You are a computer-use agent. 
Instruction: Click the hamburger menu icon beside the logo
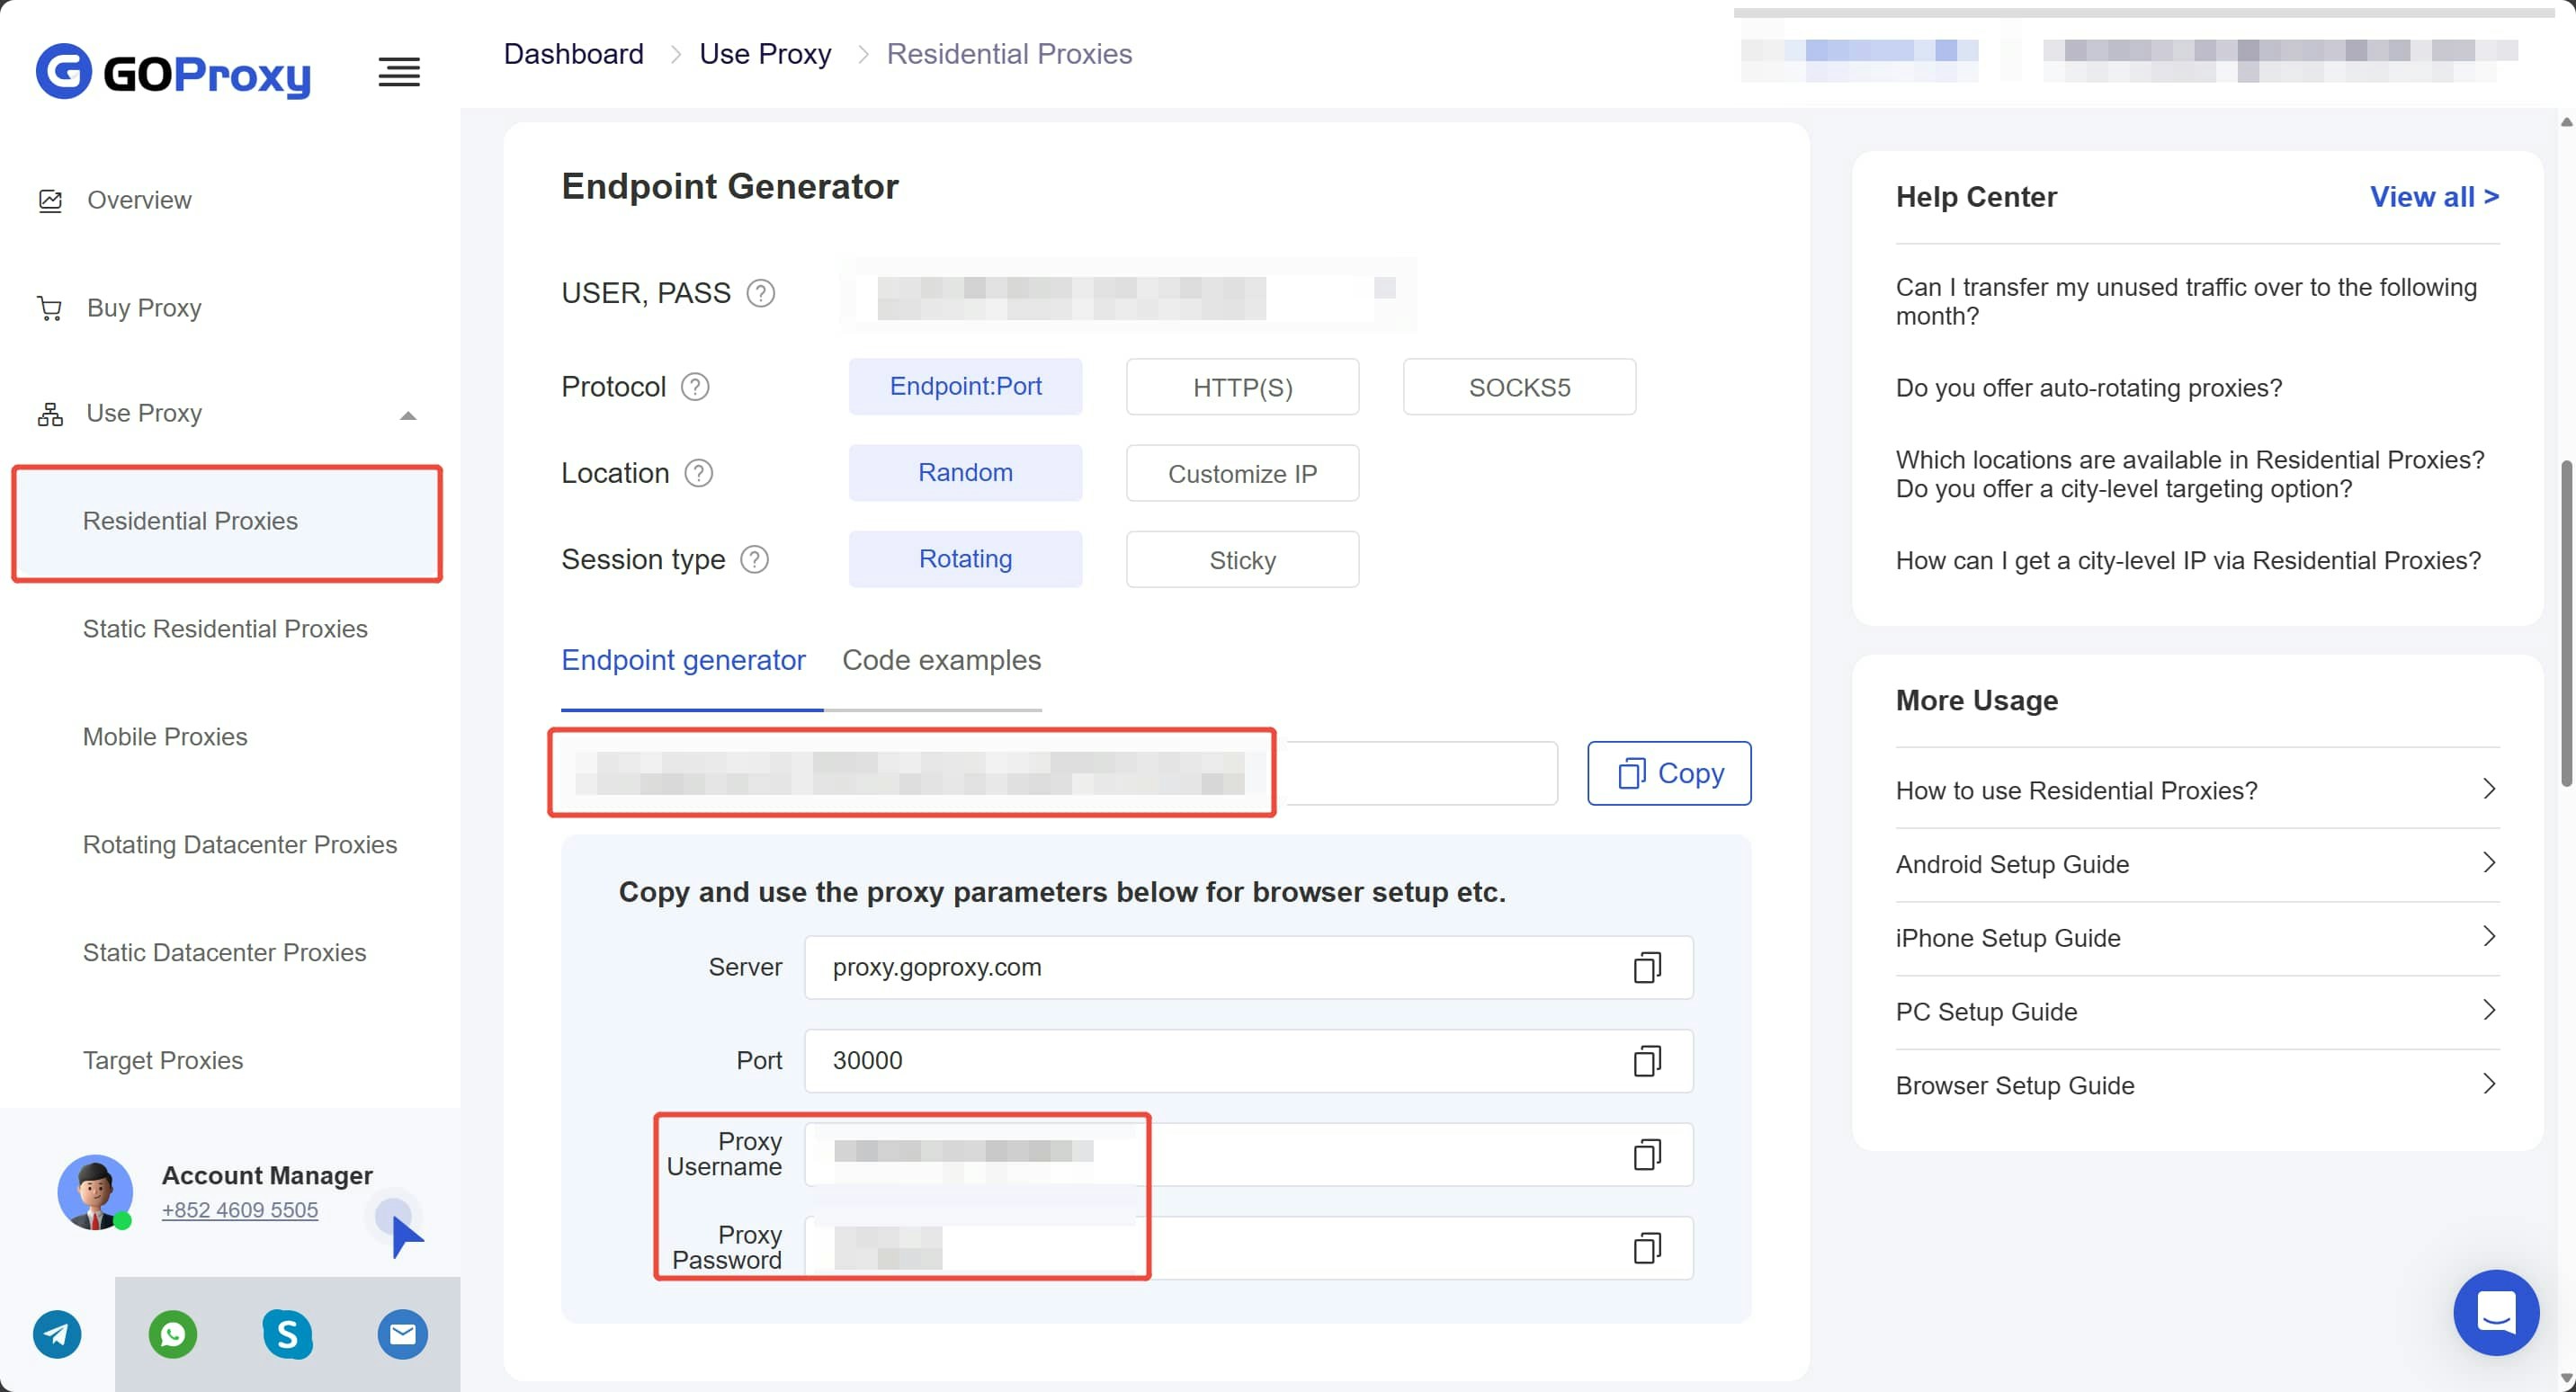click(x=399, y=72)
